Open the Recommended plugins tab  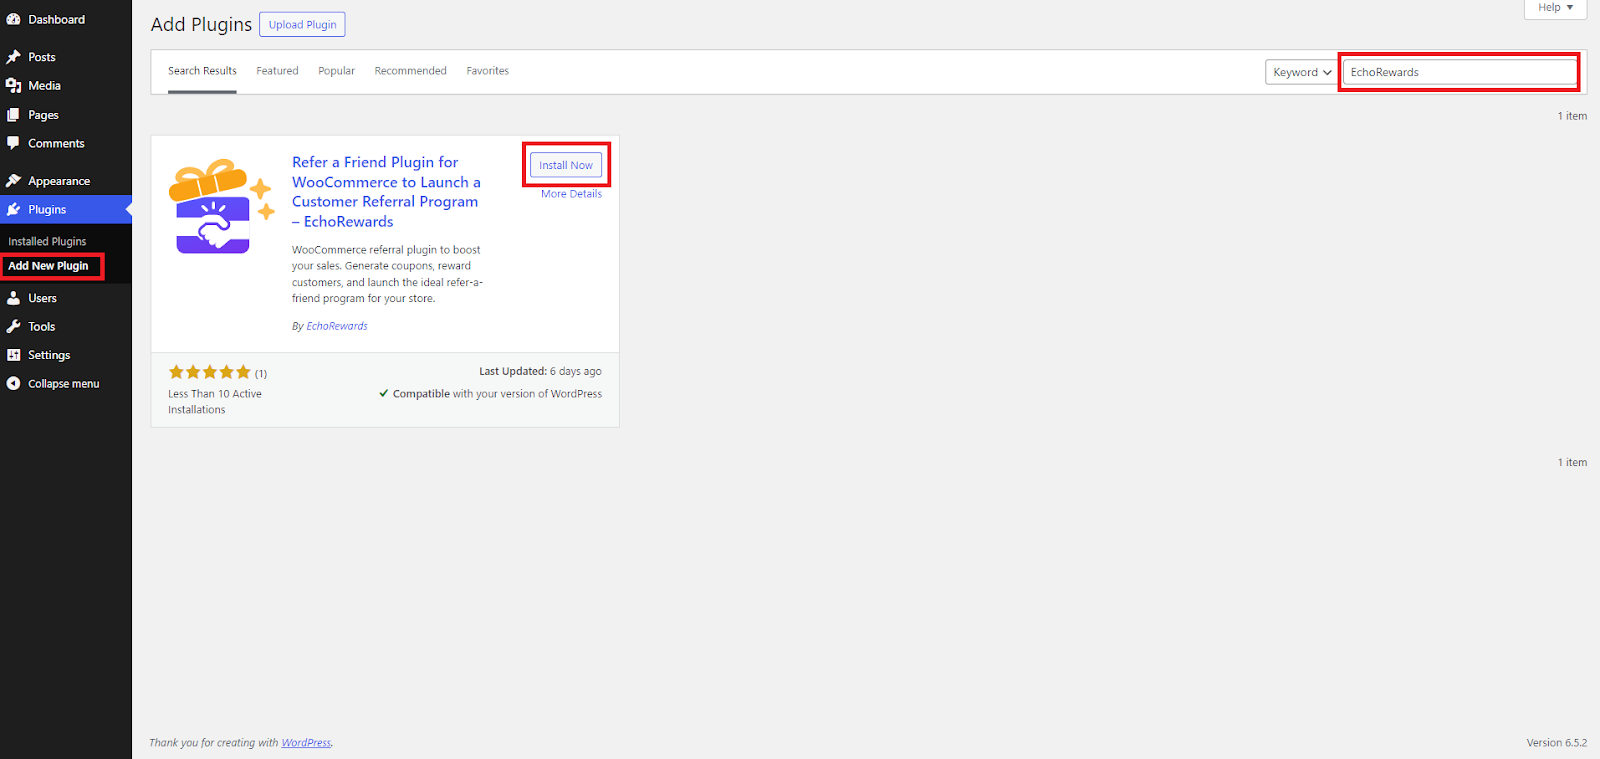coord(410,71)
